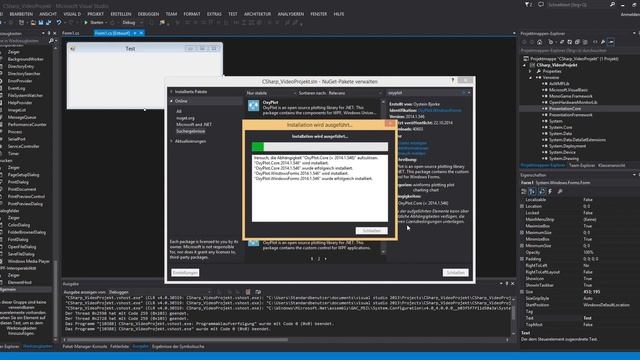Click the save all icon in toolbar

(48, 22)
